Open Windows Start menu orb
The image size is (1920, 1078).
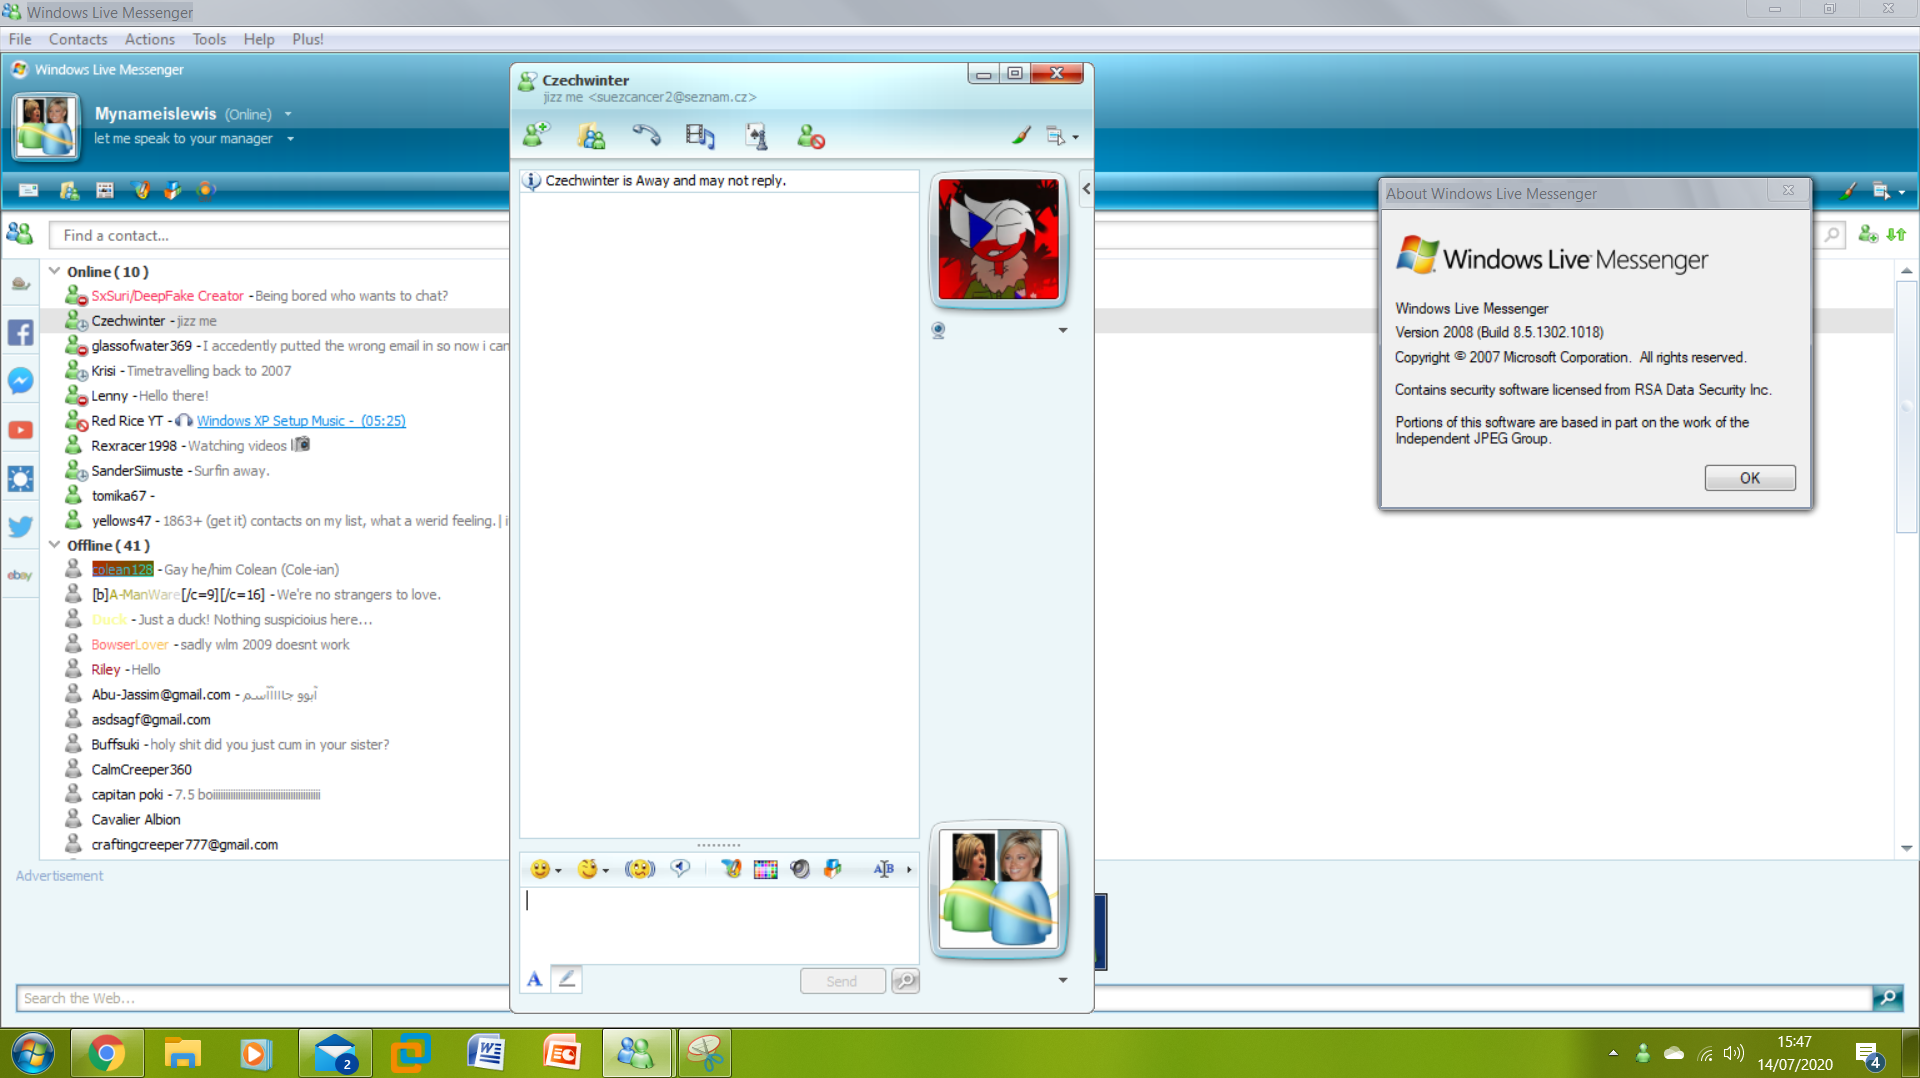[x=32, y=1053]
